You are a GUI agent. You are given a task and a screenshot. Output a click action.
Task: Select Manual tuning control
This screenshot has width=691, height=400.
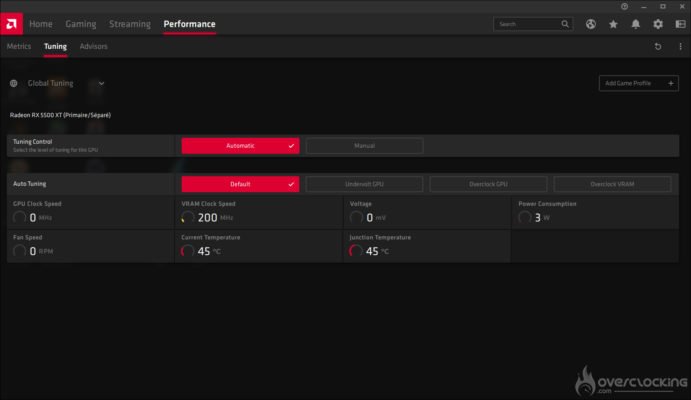[x=364, y=146]
